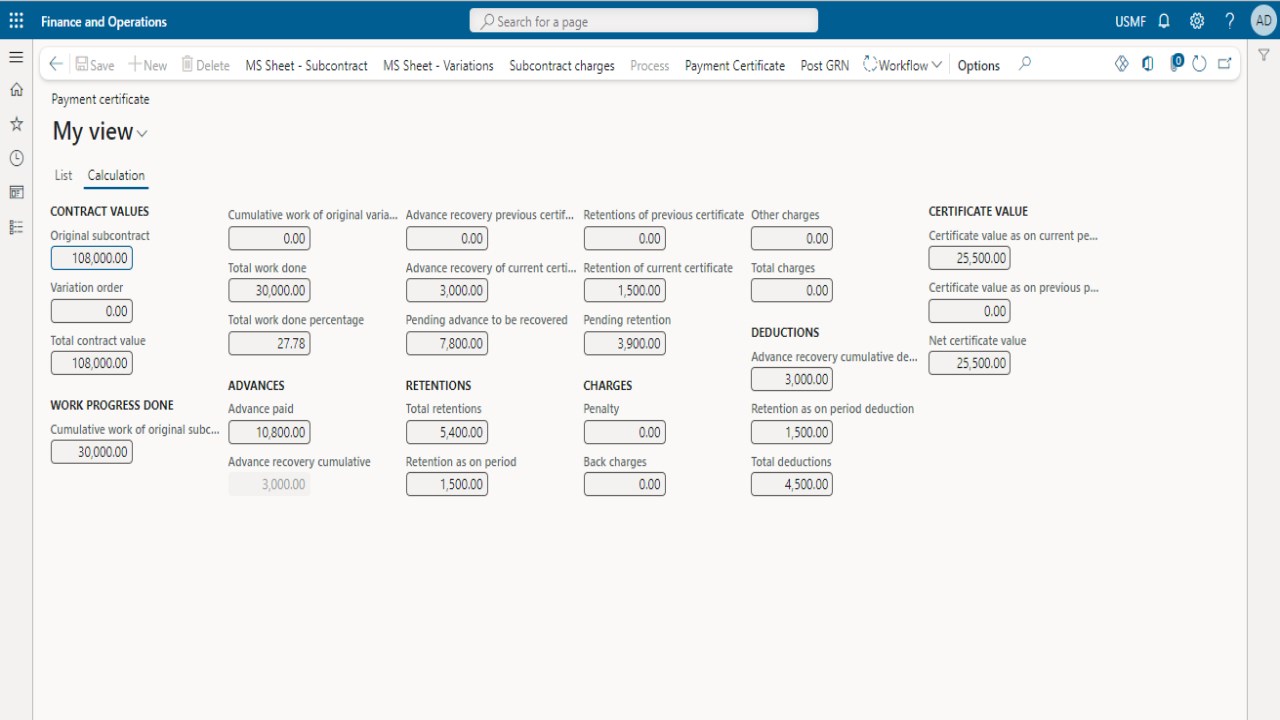
Task: Open Favorites star in sidebar
Action: (x=16, y=124)
